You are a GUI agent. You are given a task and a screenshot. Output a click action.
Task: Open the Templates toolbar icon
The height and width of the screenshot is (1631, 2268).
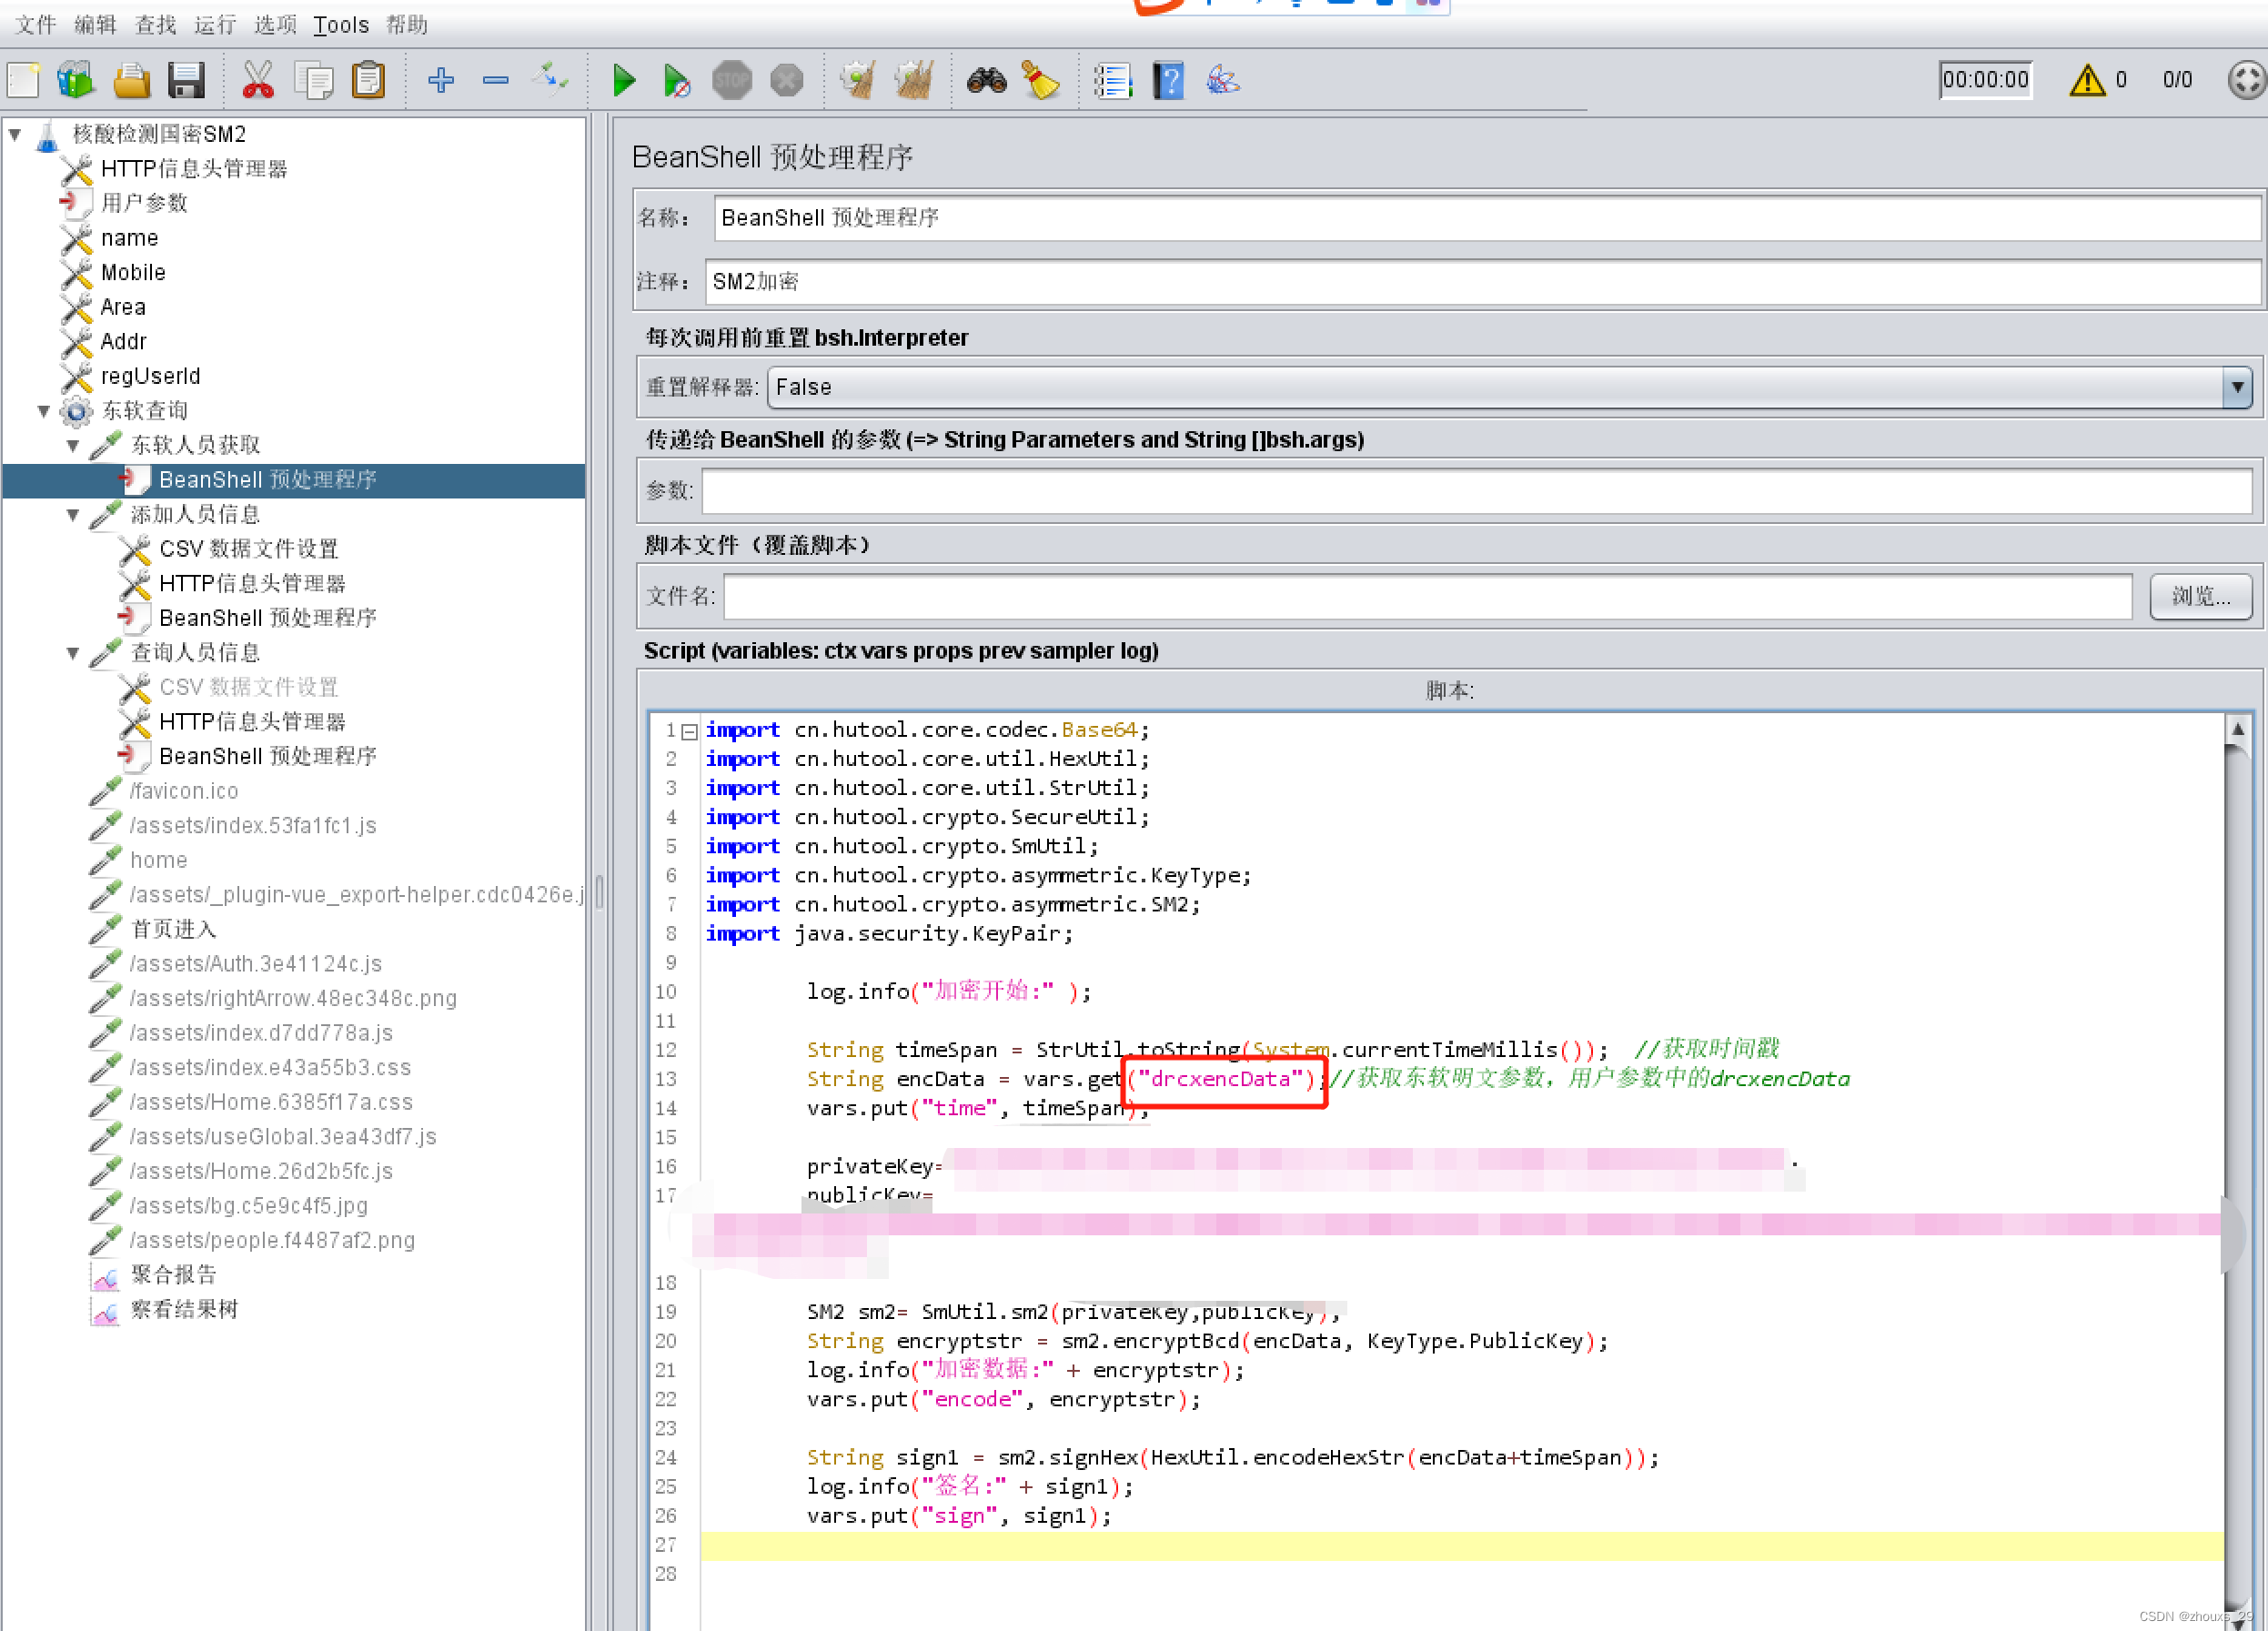coord(76,80)
